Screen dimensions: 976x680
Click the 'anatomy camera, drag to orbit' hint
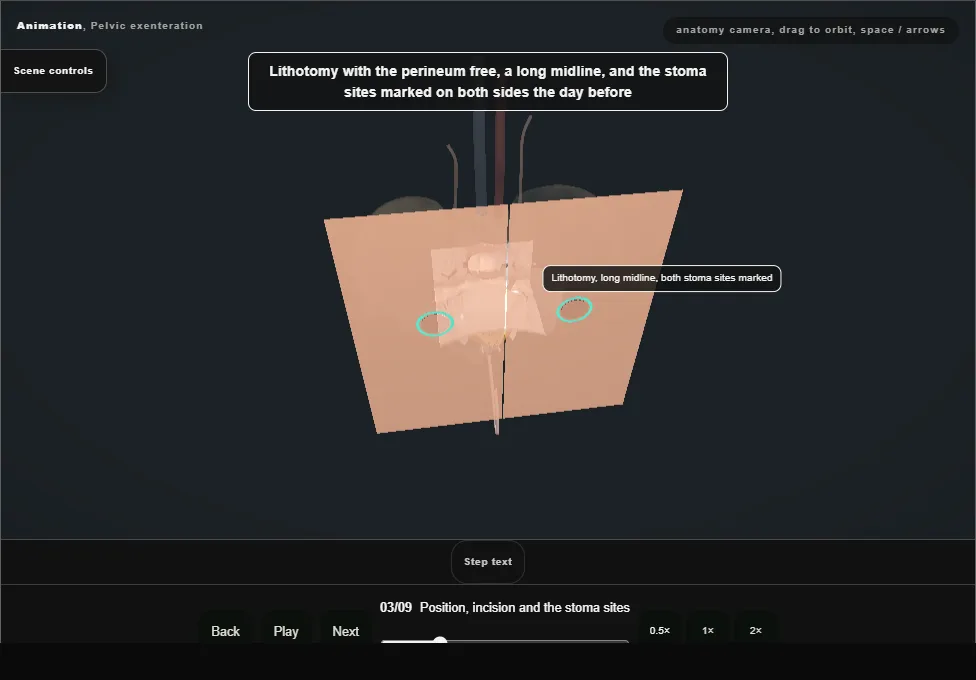click(810, 30)
